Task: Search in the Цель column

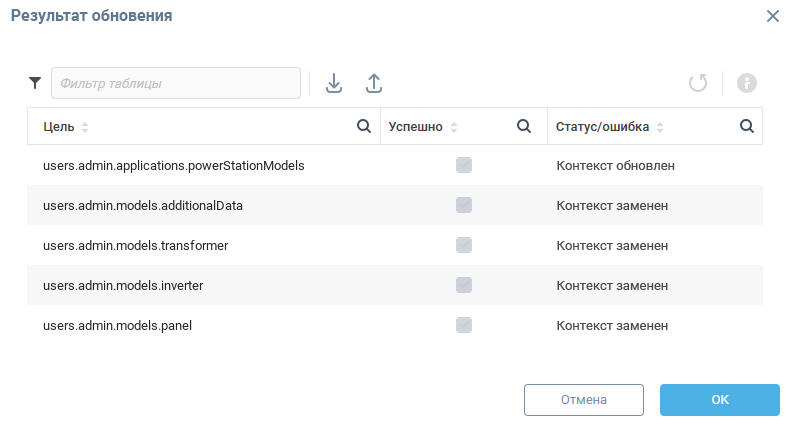Action: [364, 126]
